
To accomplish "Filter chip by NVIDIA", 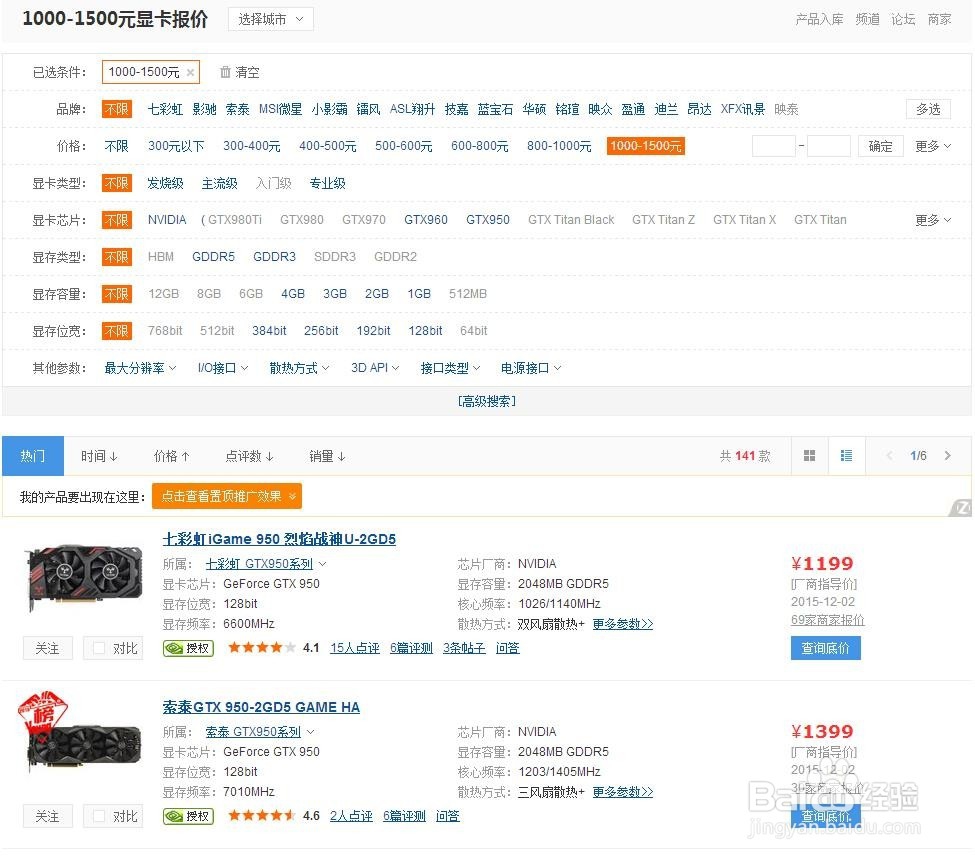I will 167,220.
